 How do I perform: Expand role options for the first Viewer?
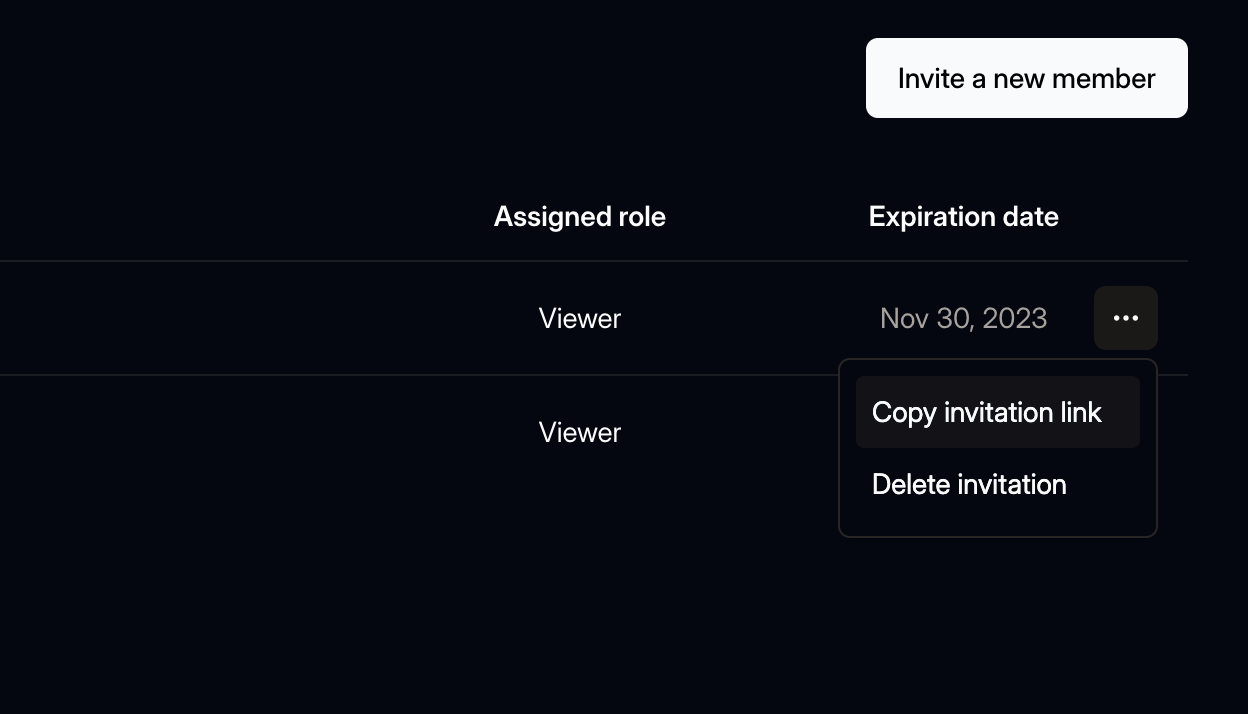point(579,318)
